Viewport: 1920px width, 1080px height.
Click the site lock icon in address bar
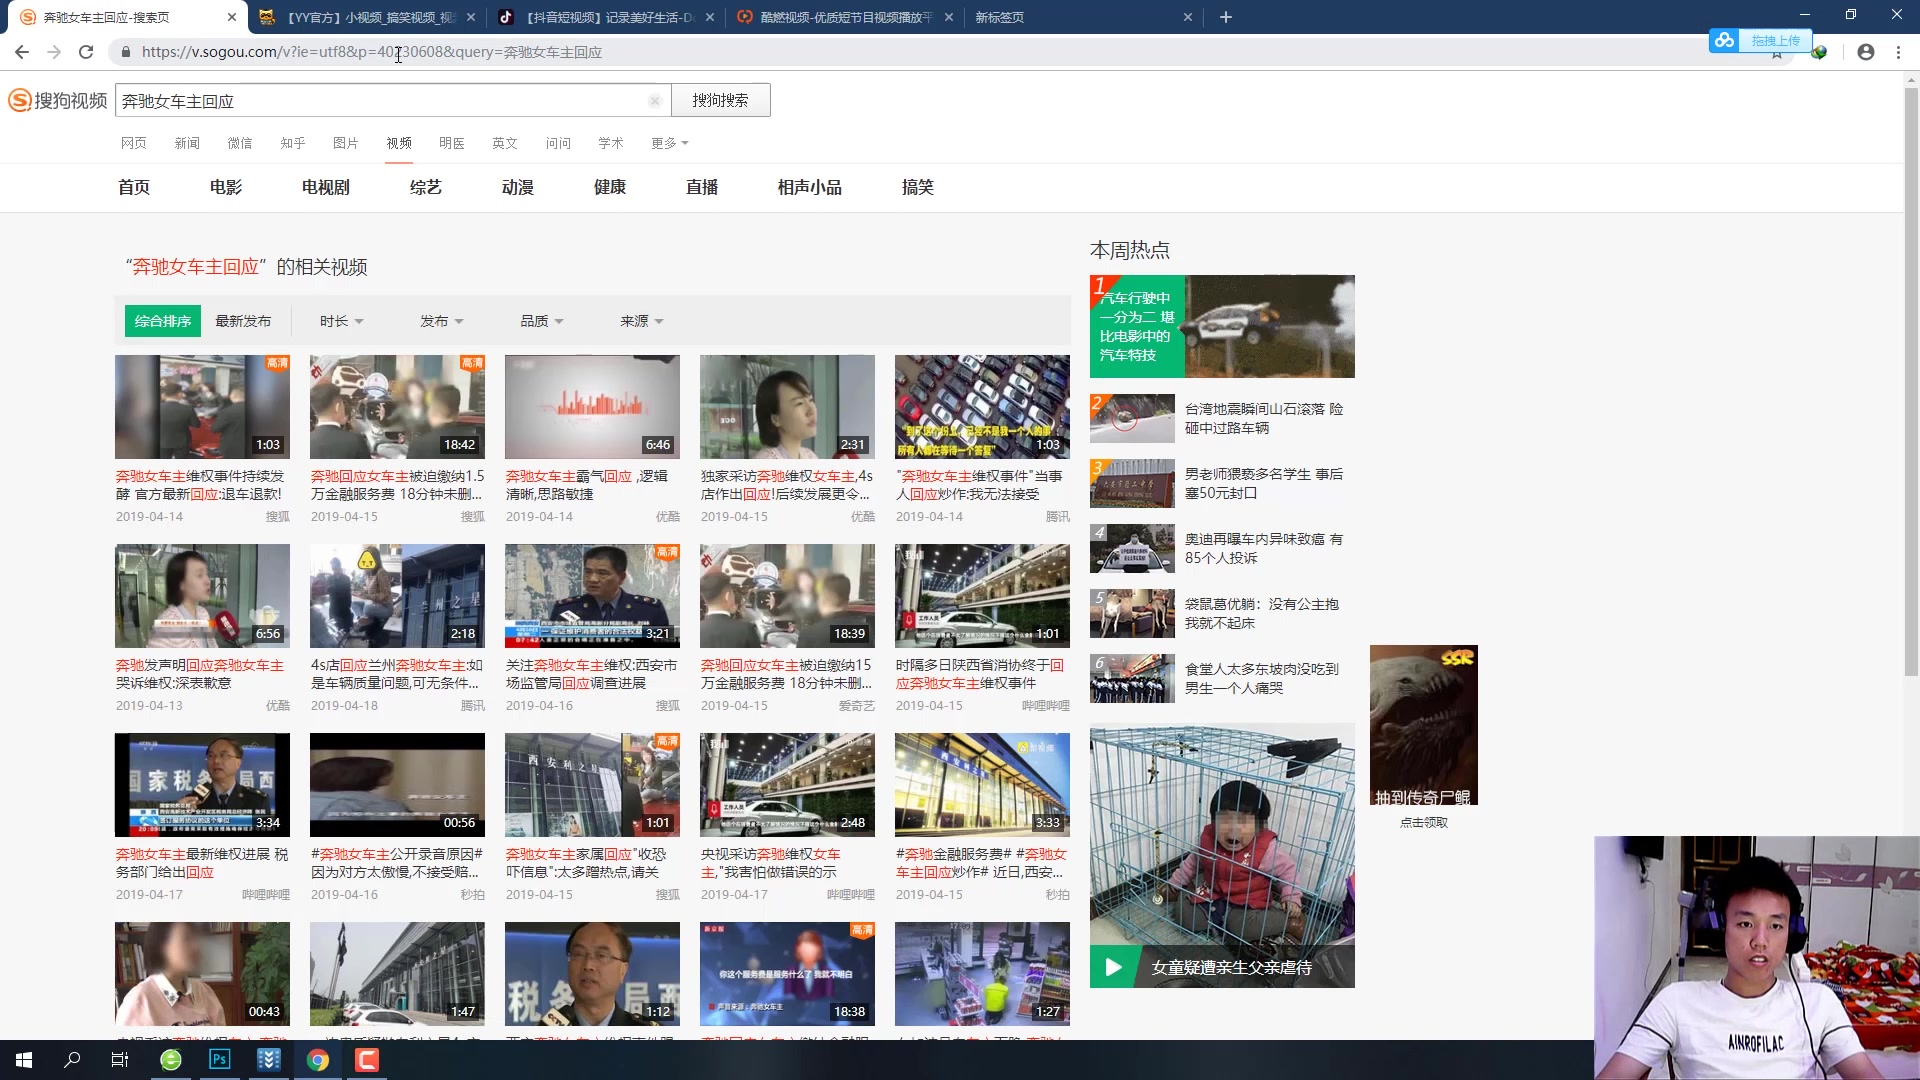tap(126, 52)
